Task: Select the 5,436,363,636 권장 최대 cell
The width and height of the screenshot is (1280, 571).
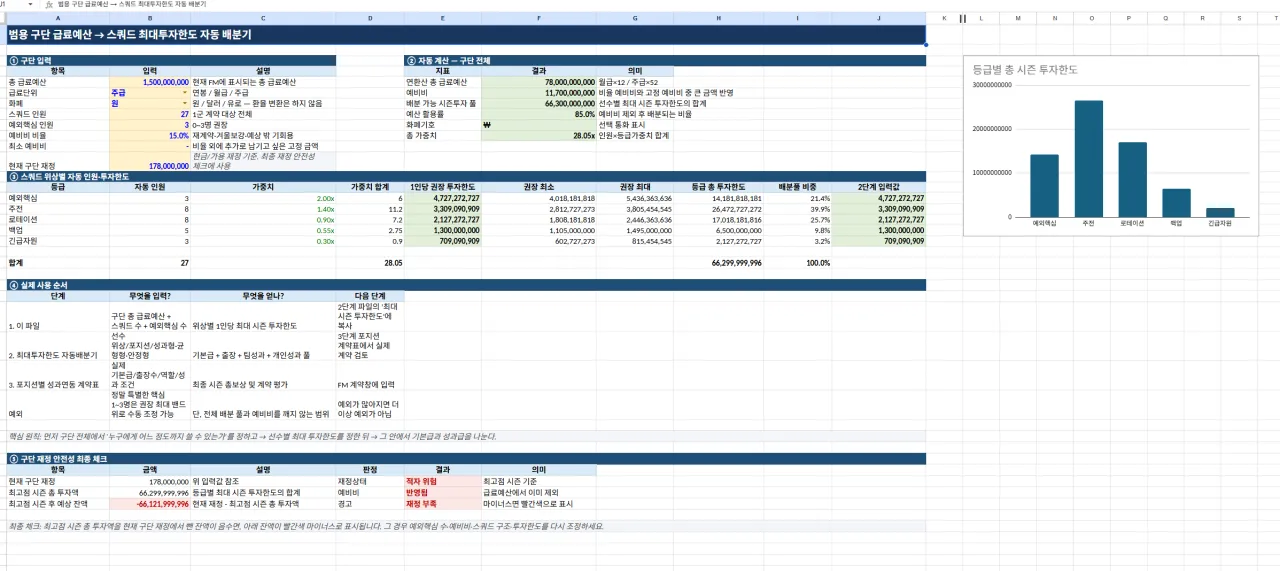Action: tap(635, 198)
